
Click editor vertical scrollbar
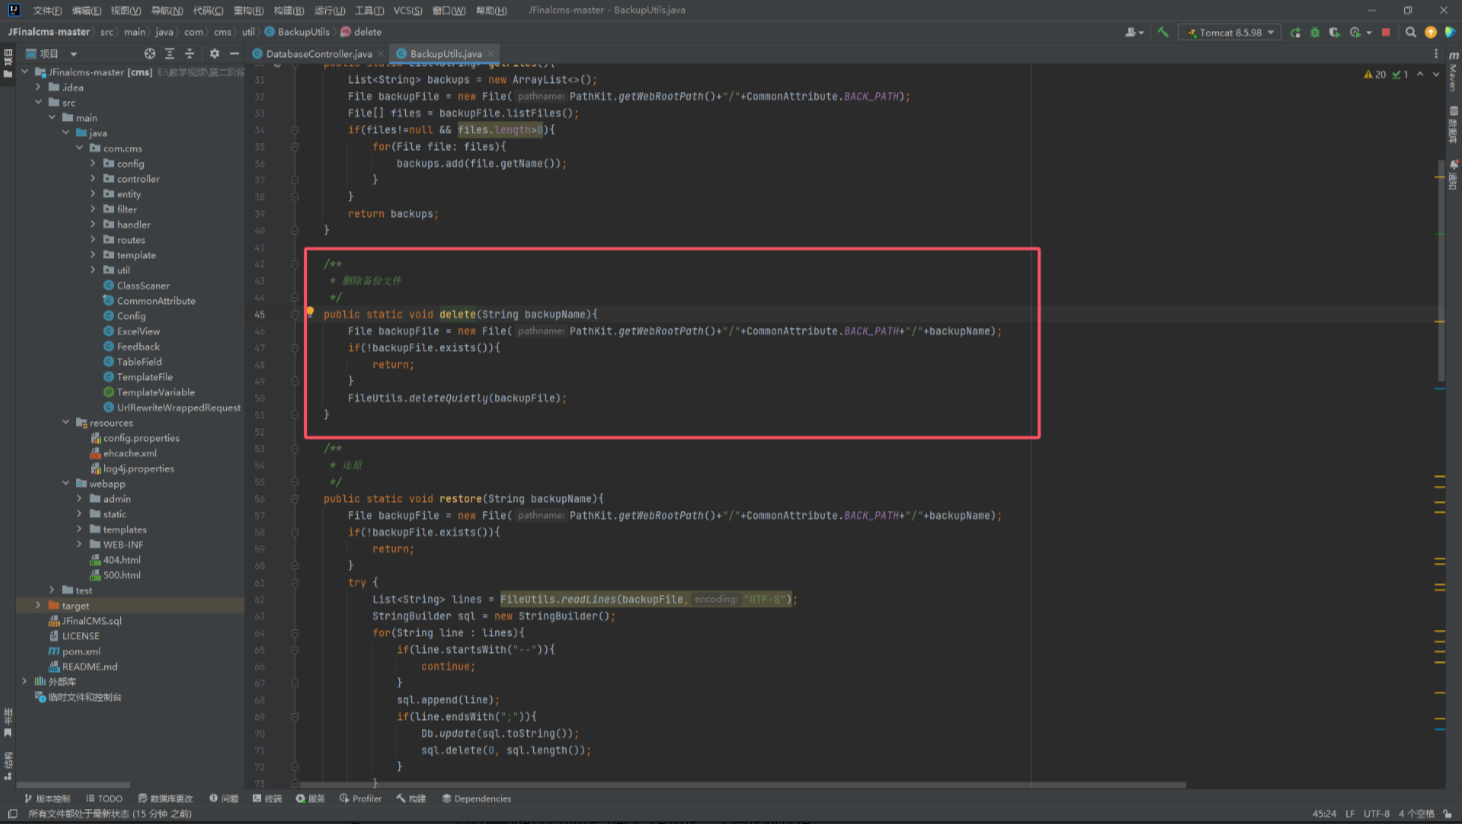click(x=1441, y=270)
